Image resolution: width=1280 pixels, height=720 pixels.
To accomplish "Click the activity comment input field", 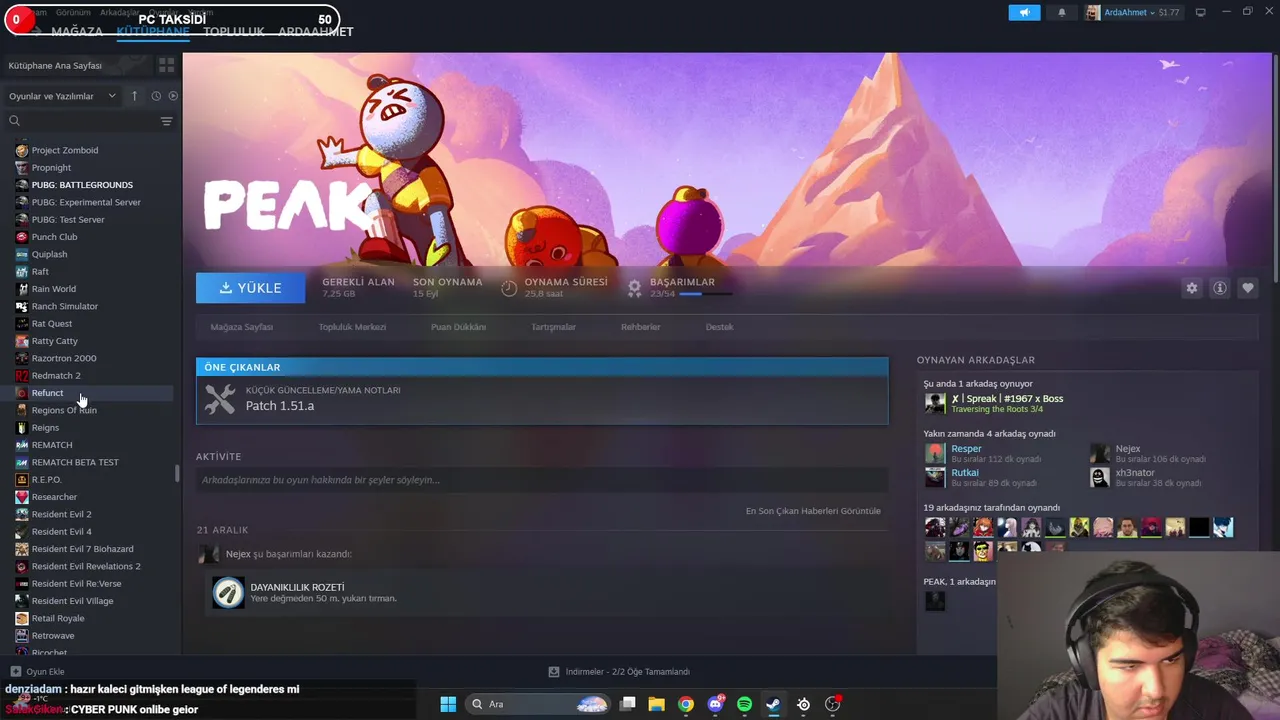I will 542,480.
